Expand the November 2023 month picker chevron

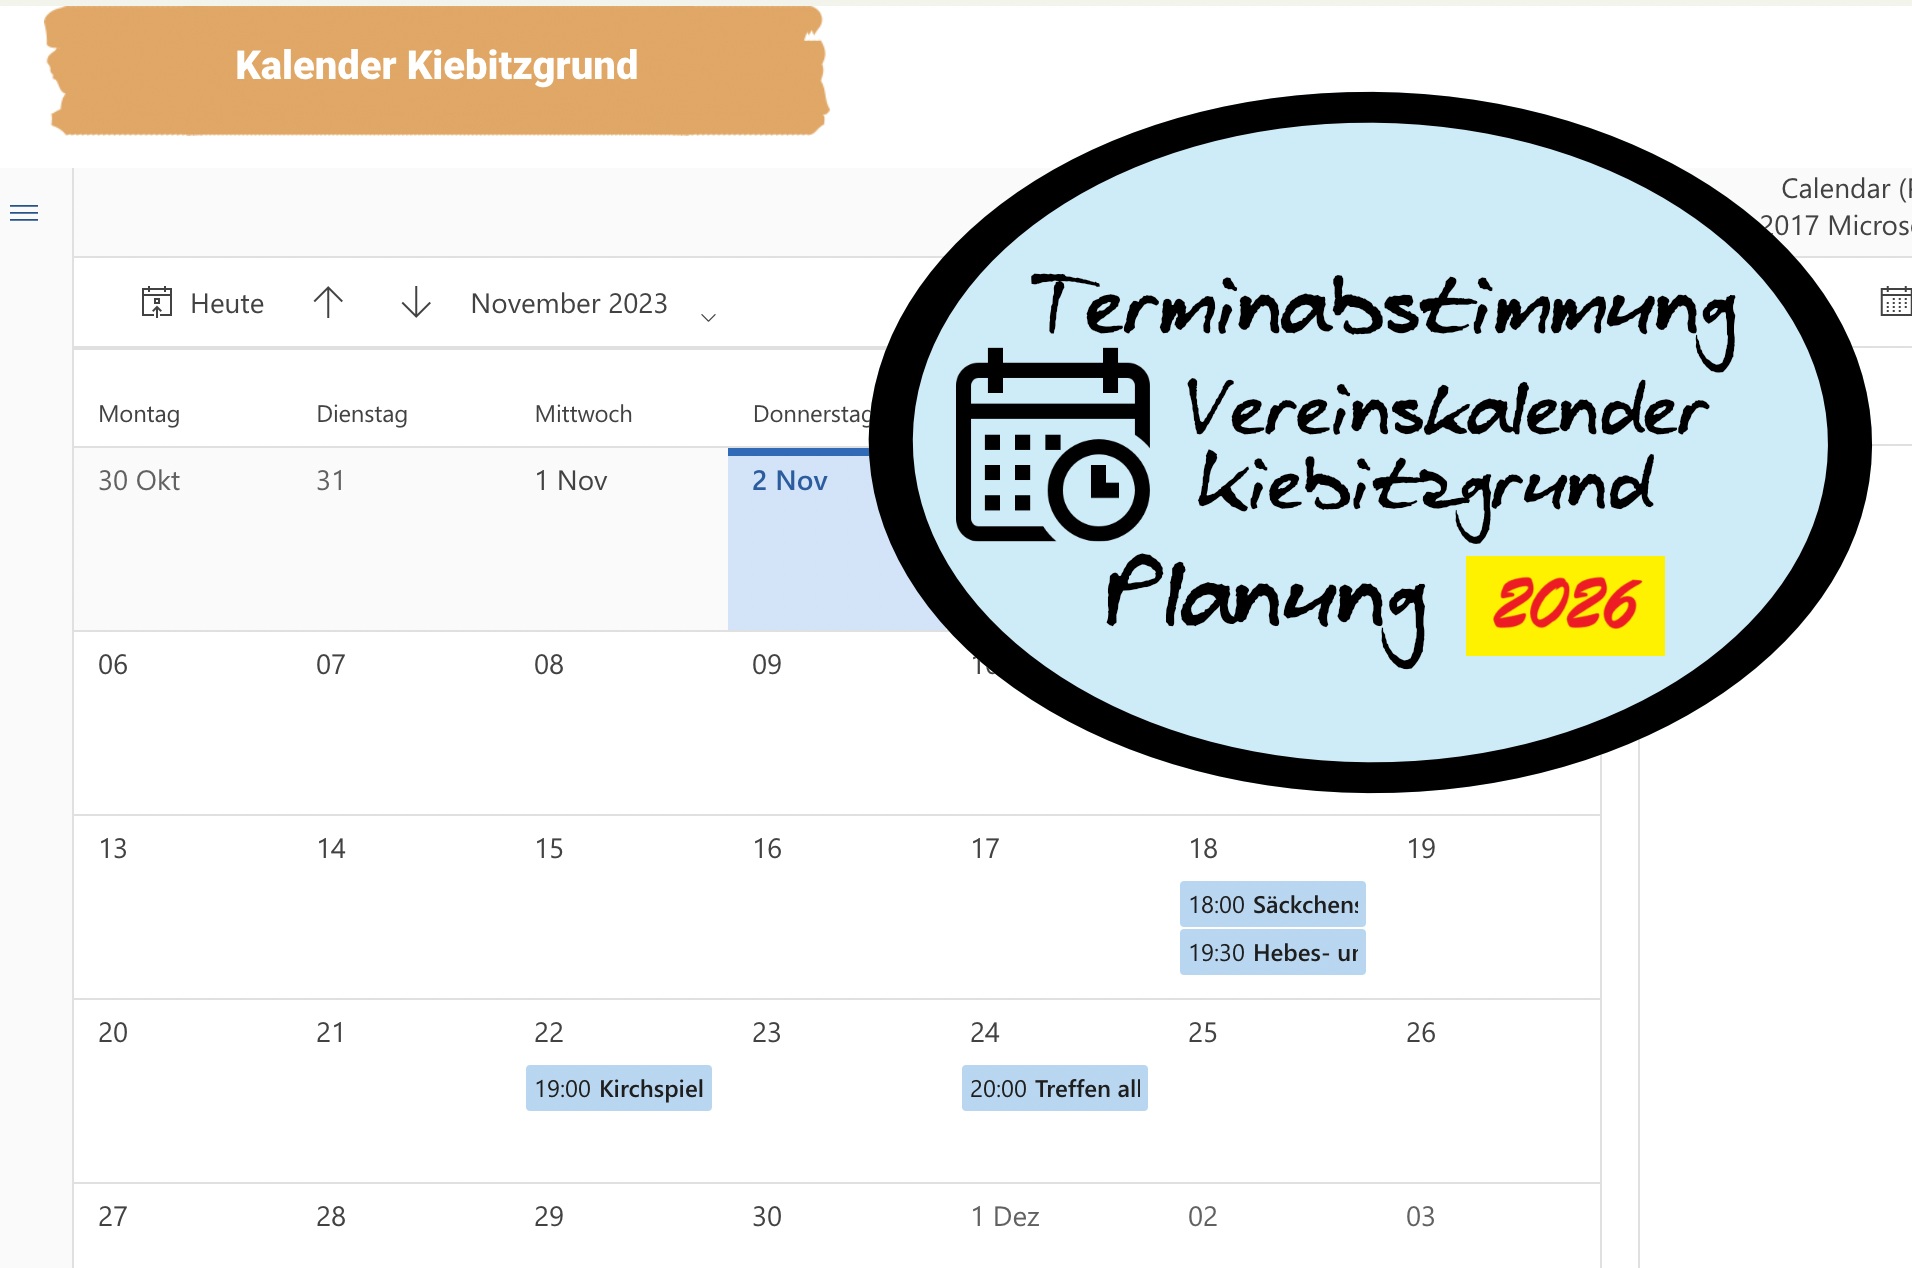[x=708, y=317]
